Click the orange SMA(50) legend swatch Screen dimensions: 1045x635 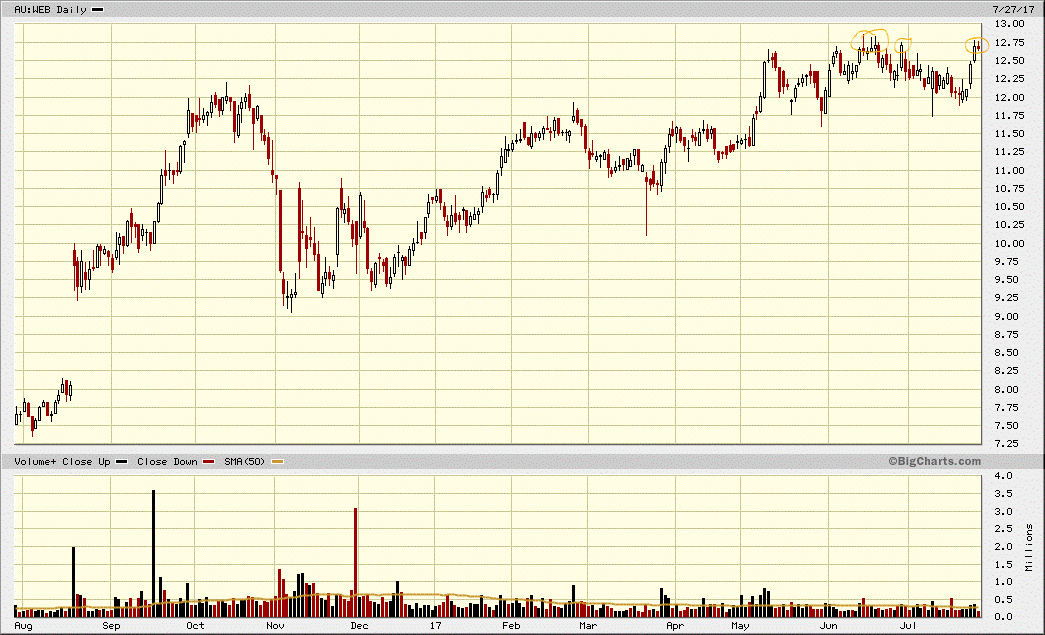tap(277, 462)
